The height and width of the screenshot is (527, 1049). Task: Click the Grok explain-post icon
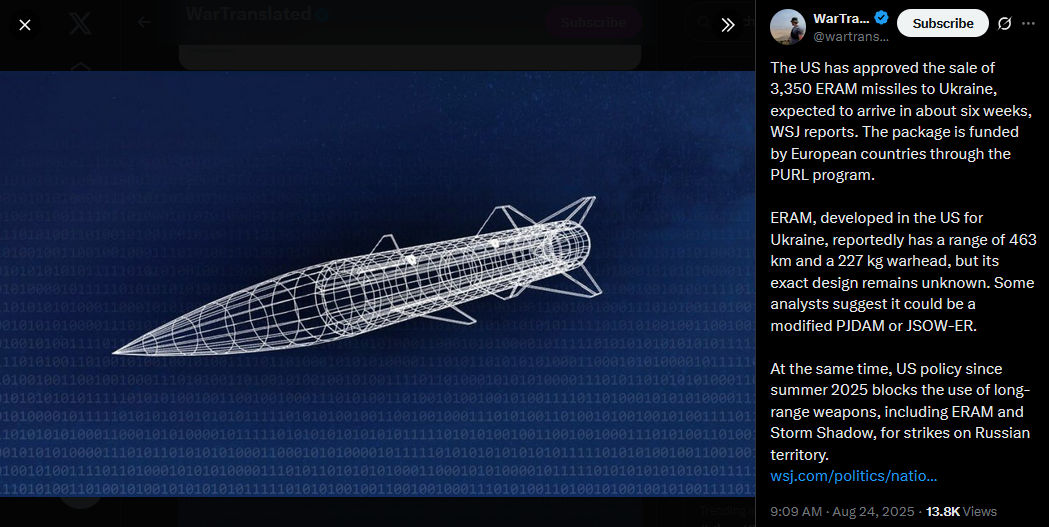[1004, 23]
